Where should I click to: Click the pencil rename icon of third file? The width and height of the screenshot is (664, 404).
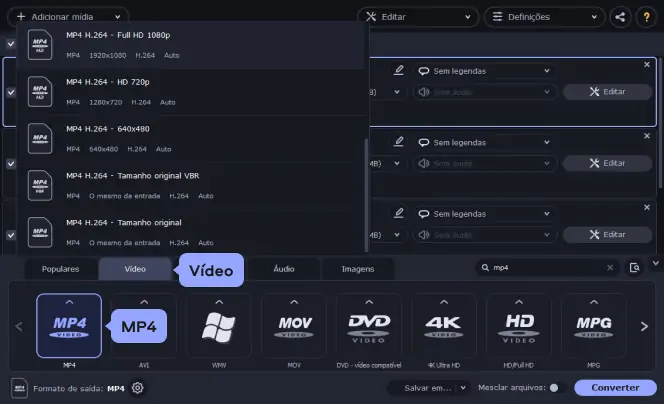tap(398, 213)
